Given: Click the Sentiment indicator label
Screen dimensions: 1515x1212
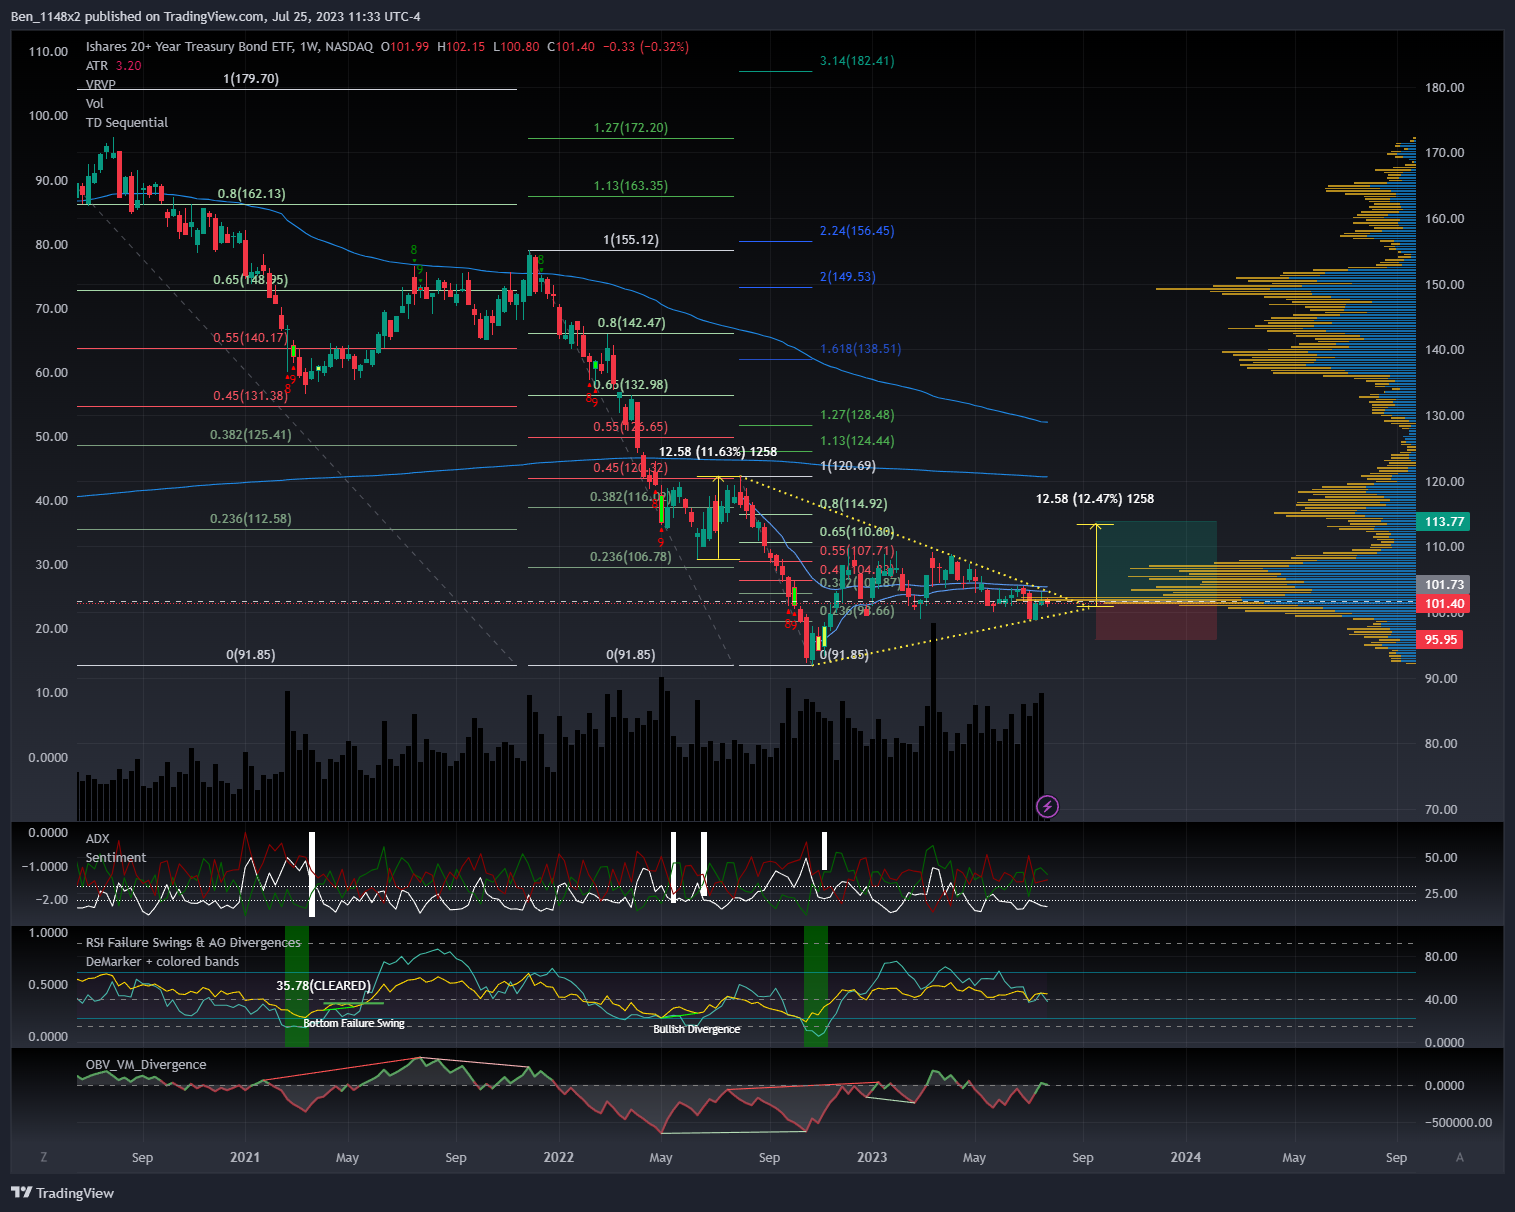Looking at the screenshot, I should (116, 857).
